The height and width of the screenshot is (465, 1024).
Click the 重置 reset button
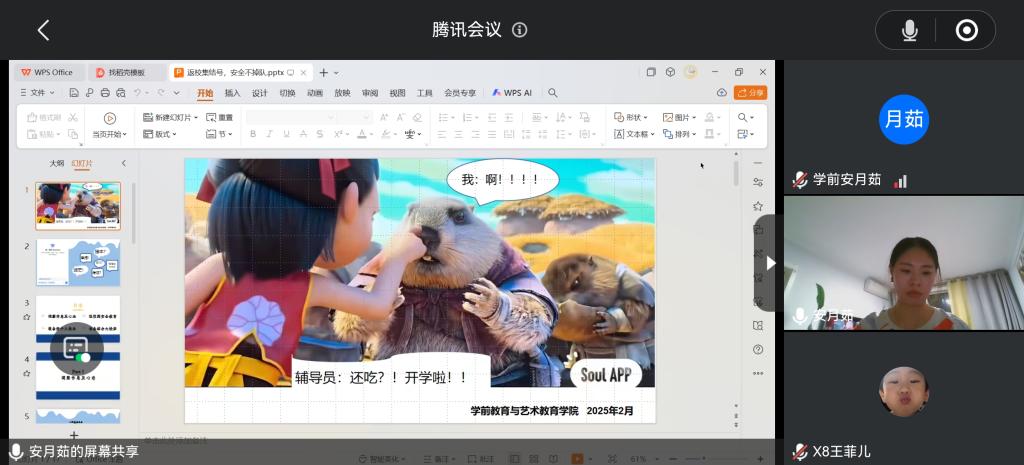(x=219, y=118)
